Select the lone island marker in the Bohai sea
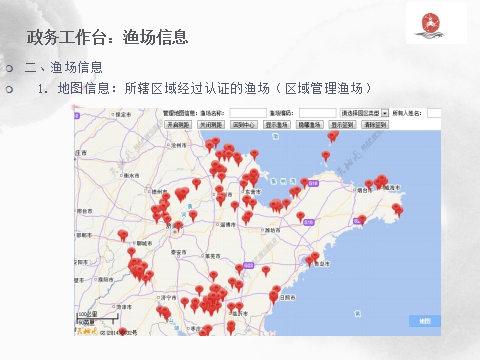480x360 pixels. 326,155
